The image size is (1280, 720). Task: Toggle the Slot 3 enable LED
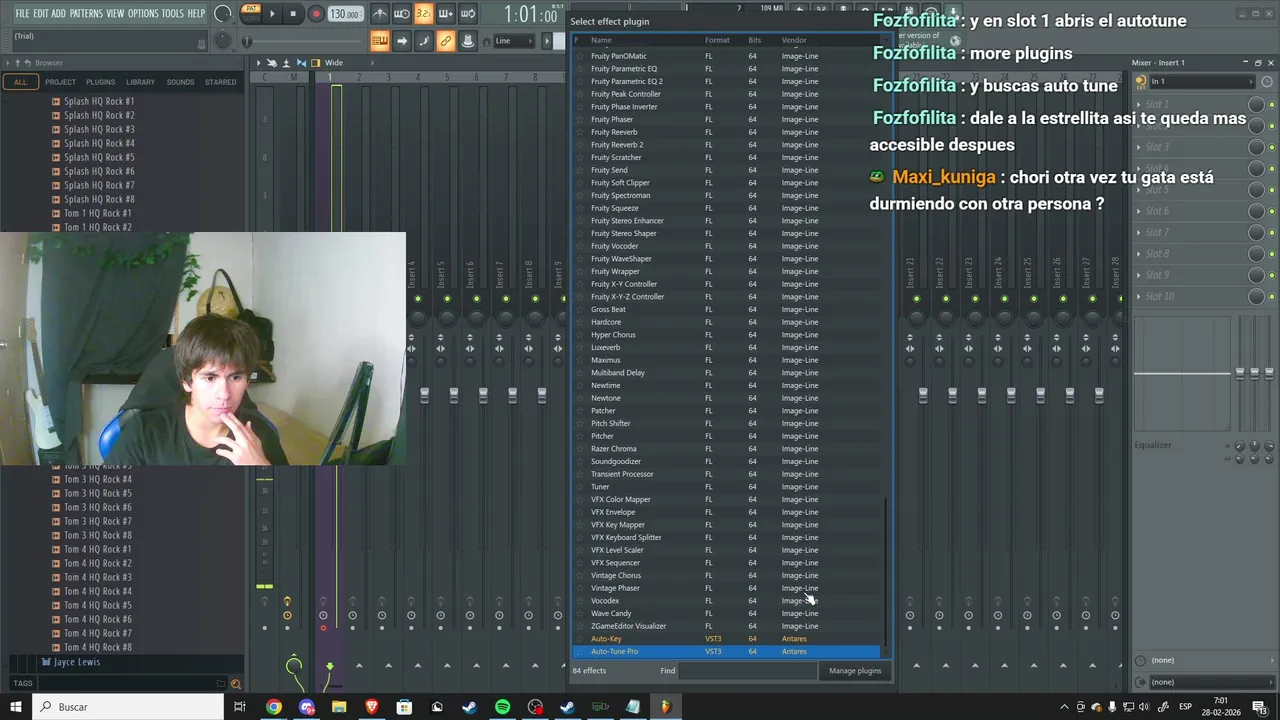[1270, 147]
